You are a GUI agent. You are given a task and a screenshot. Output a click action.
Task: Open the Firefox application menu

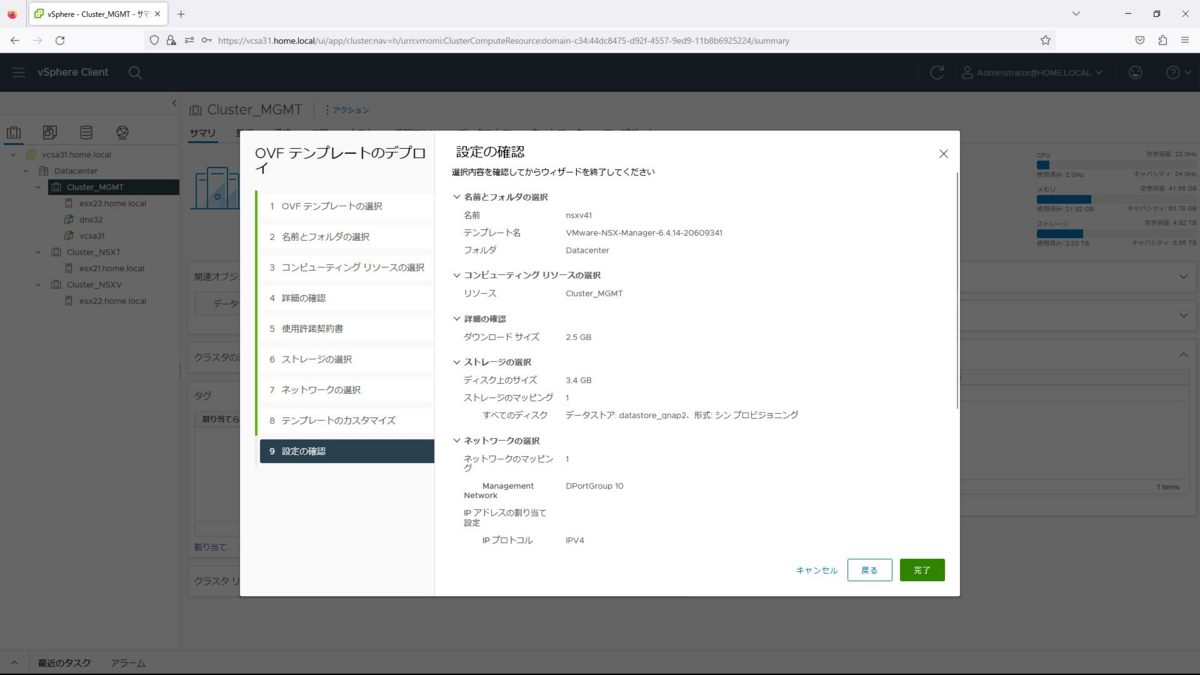pos(1185,41)
